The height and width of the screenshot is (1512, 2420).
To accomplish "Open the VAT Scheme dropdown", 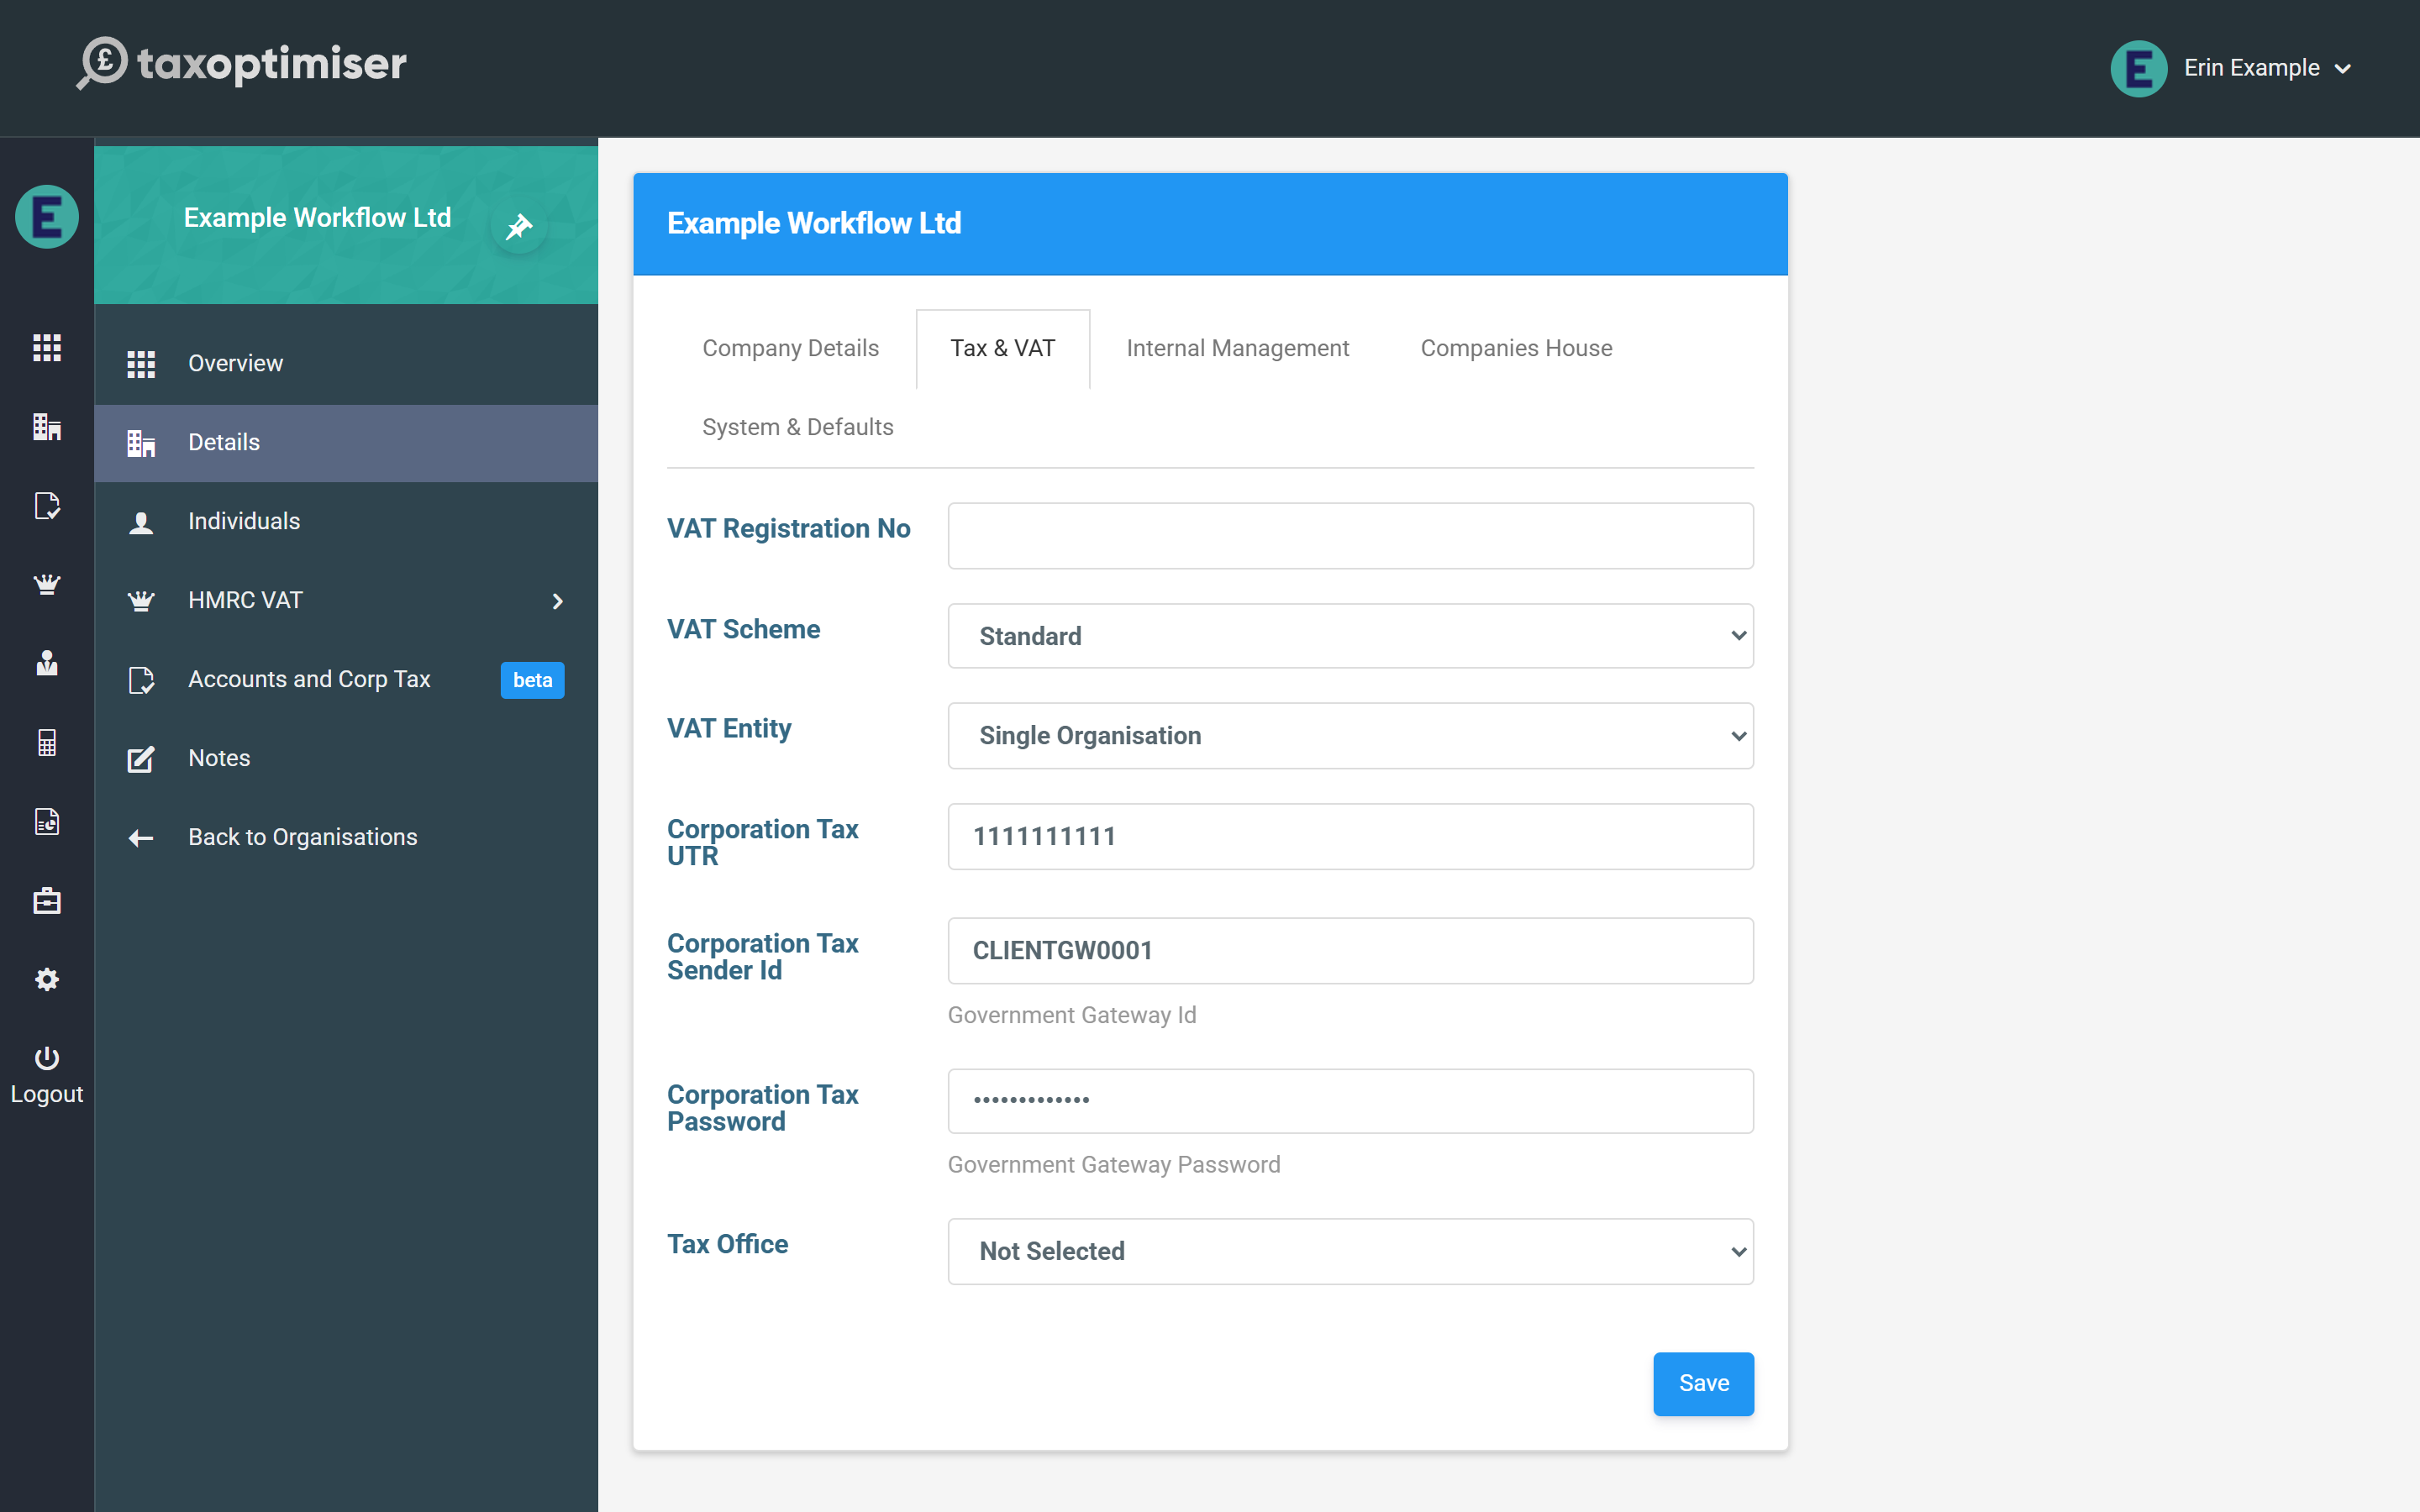I will (x=1350, y=636).
